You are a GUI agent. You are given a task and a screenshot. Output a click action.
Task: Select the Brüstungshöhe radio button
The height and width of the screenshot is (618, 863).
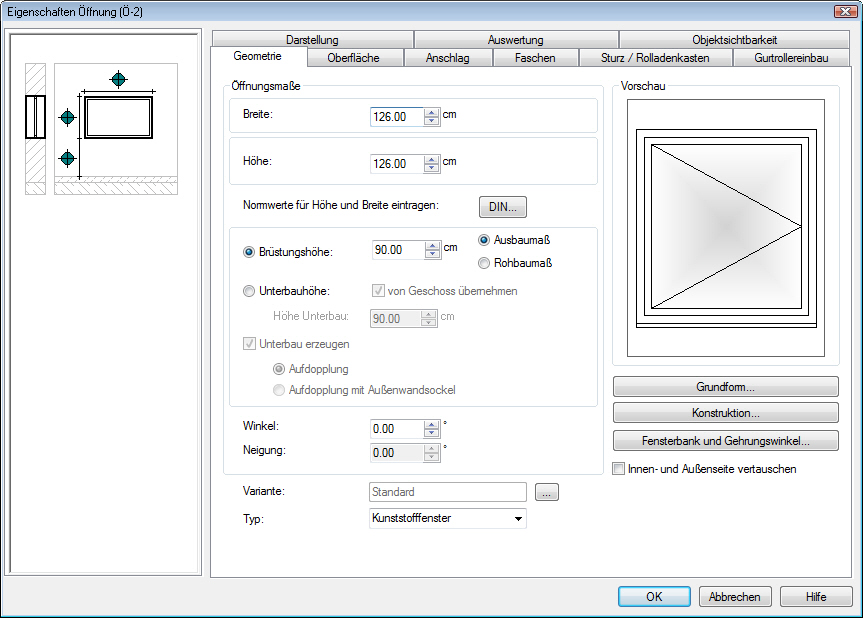pyautogui.click(x=249, y=252)
